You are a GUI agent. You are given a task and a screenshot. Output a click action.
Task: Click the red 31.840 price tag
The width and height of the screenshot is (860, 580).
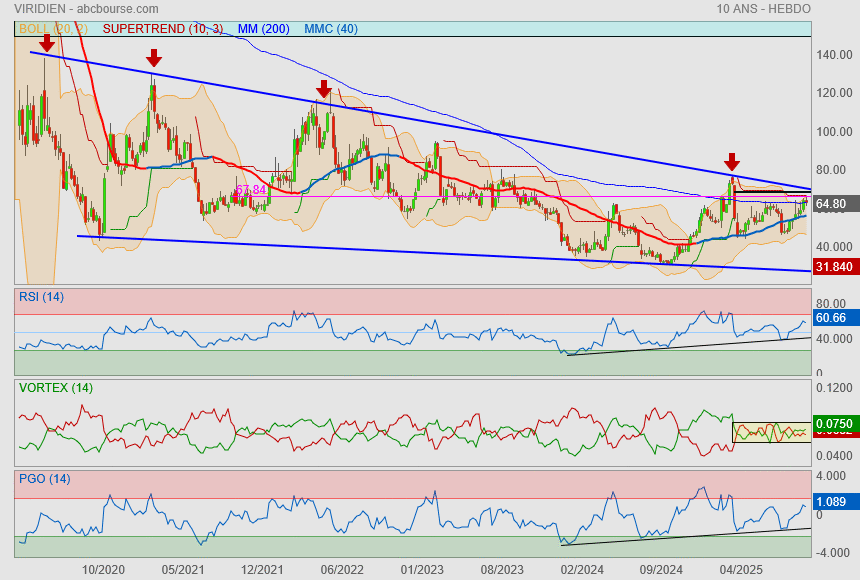coord(833,267)
